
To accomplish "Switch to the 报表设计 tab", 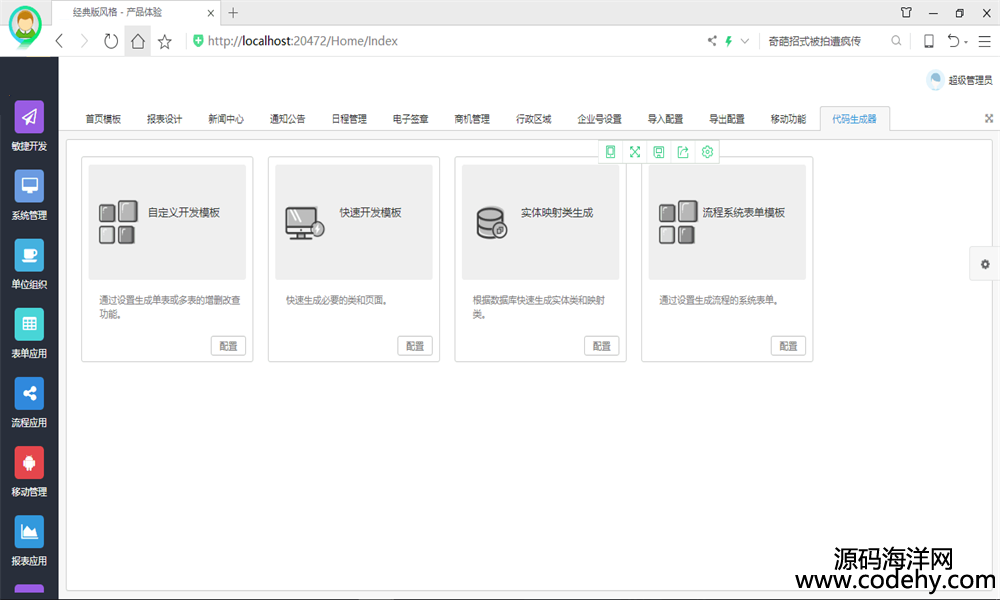I will pyautogui.click(x=164, y=119).
